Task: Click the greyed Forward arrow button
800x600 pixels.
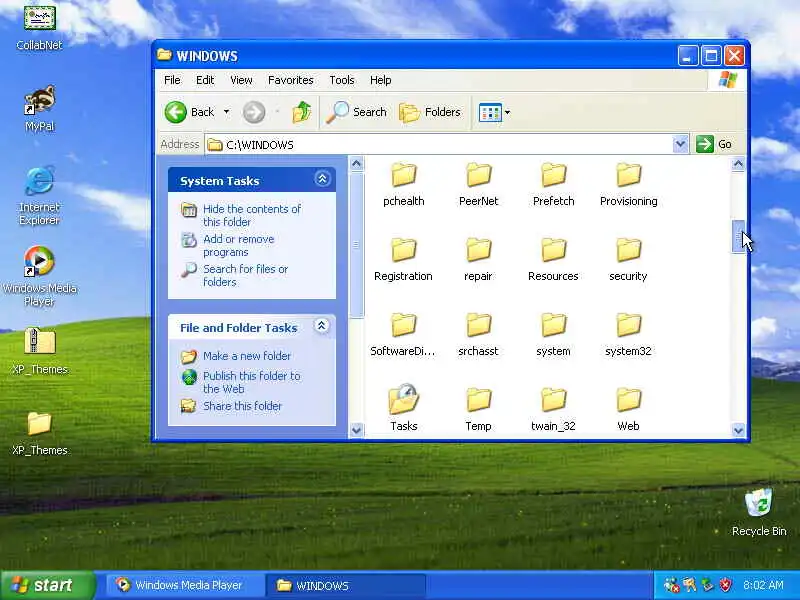Action: pyautogui.click(x=254, y=112)
